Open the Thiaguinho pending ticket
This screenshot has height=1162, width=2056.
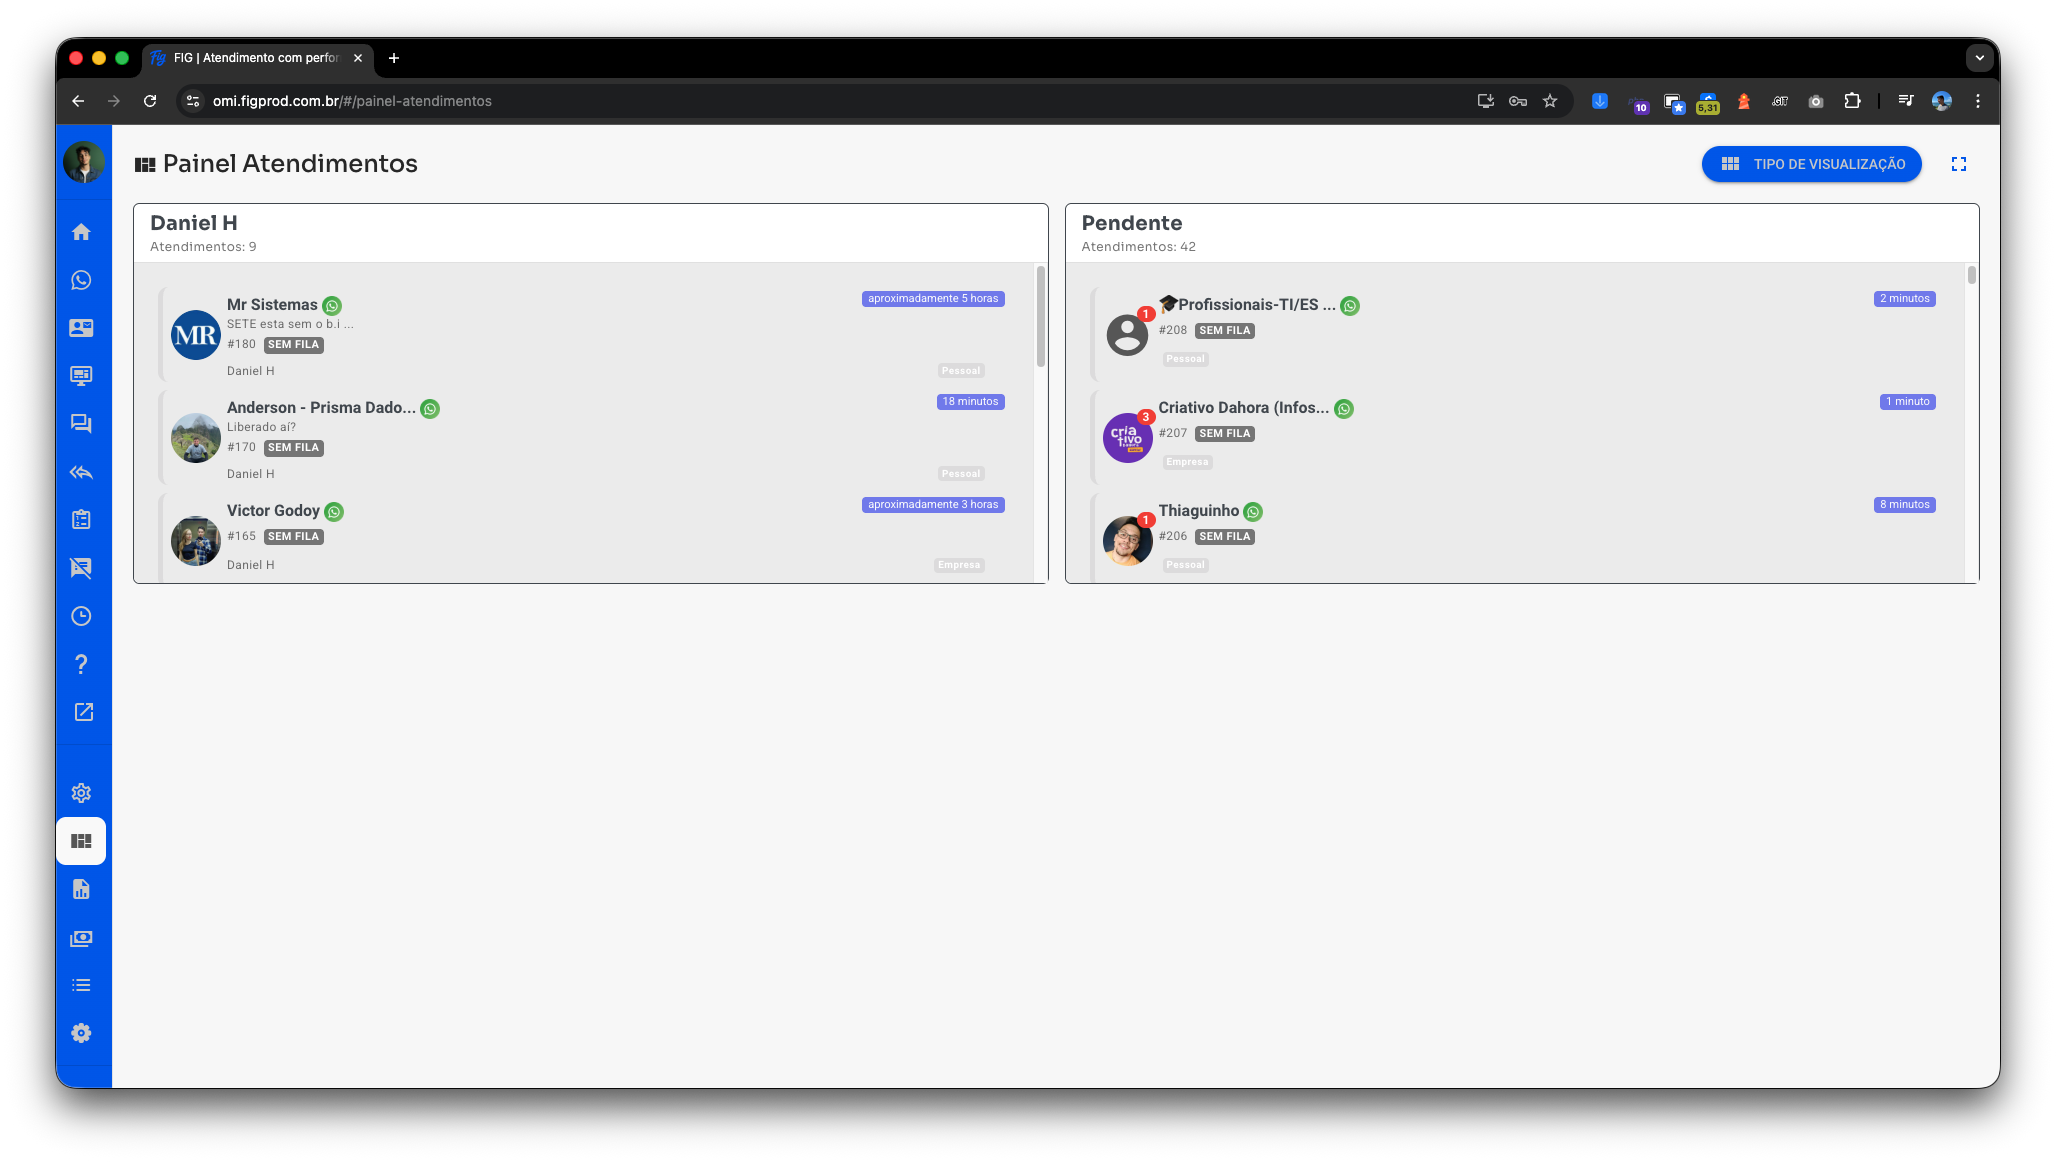click(1198, 511)
